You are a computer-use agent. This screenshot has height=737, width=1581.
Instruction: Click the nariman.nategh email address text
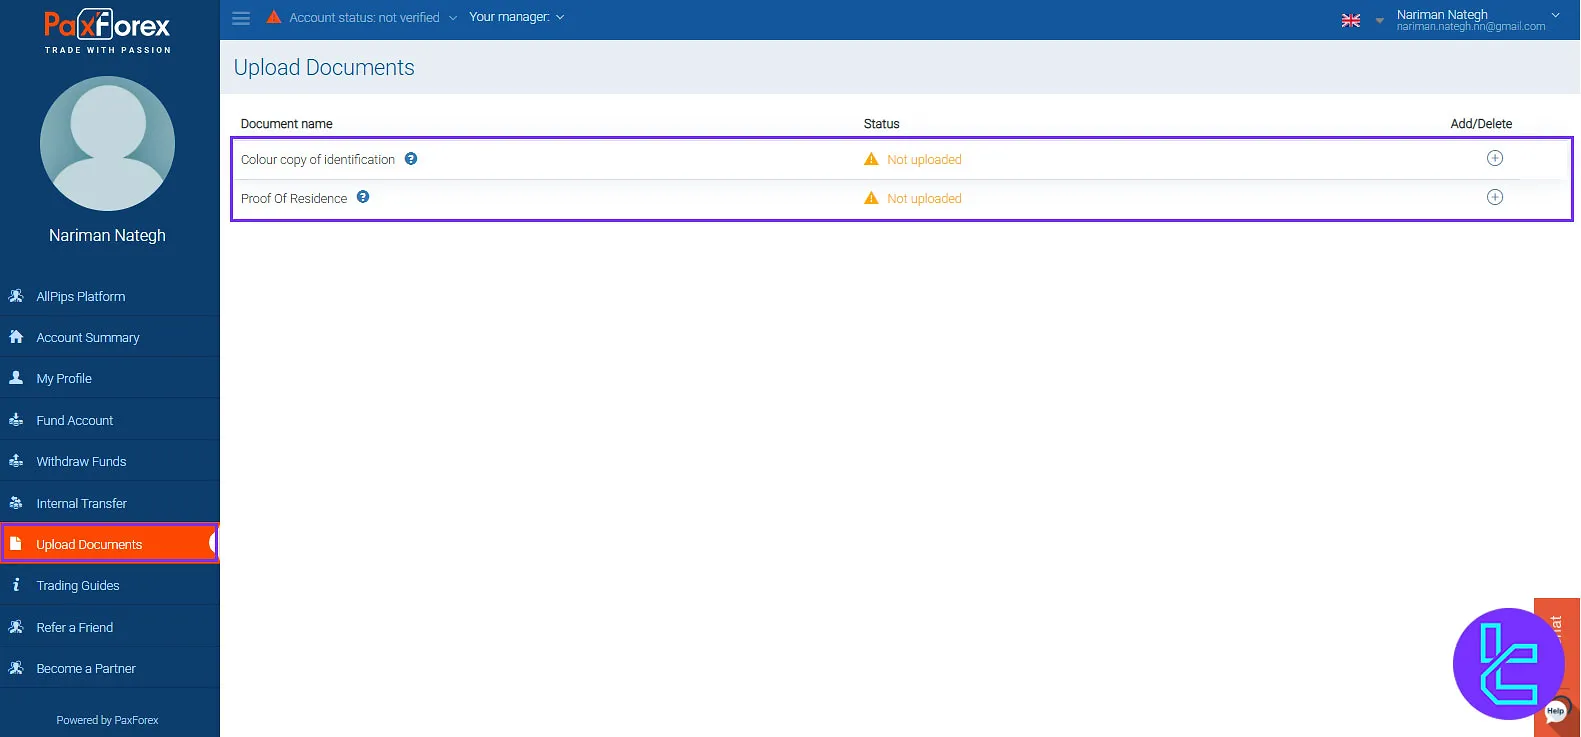1471,27
